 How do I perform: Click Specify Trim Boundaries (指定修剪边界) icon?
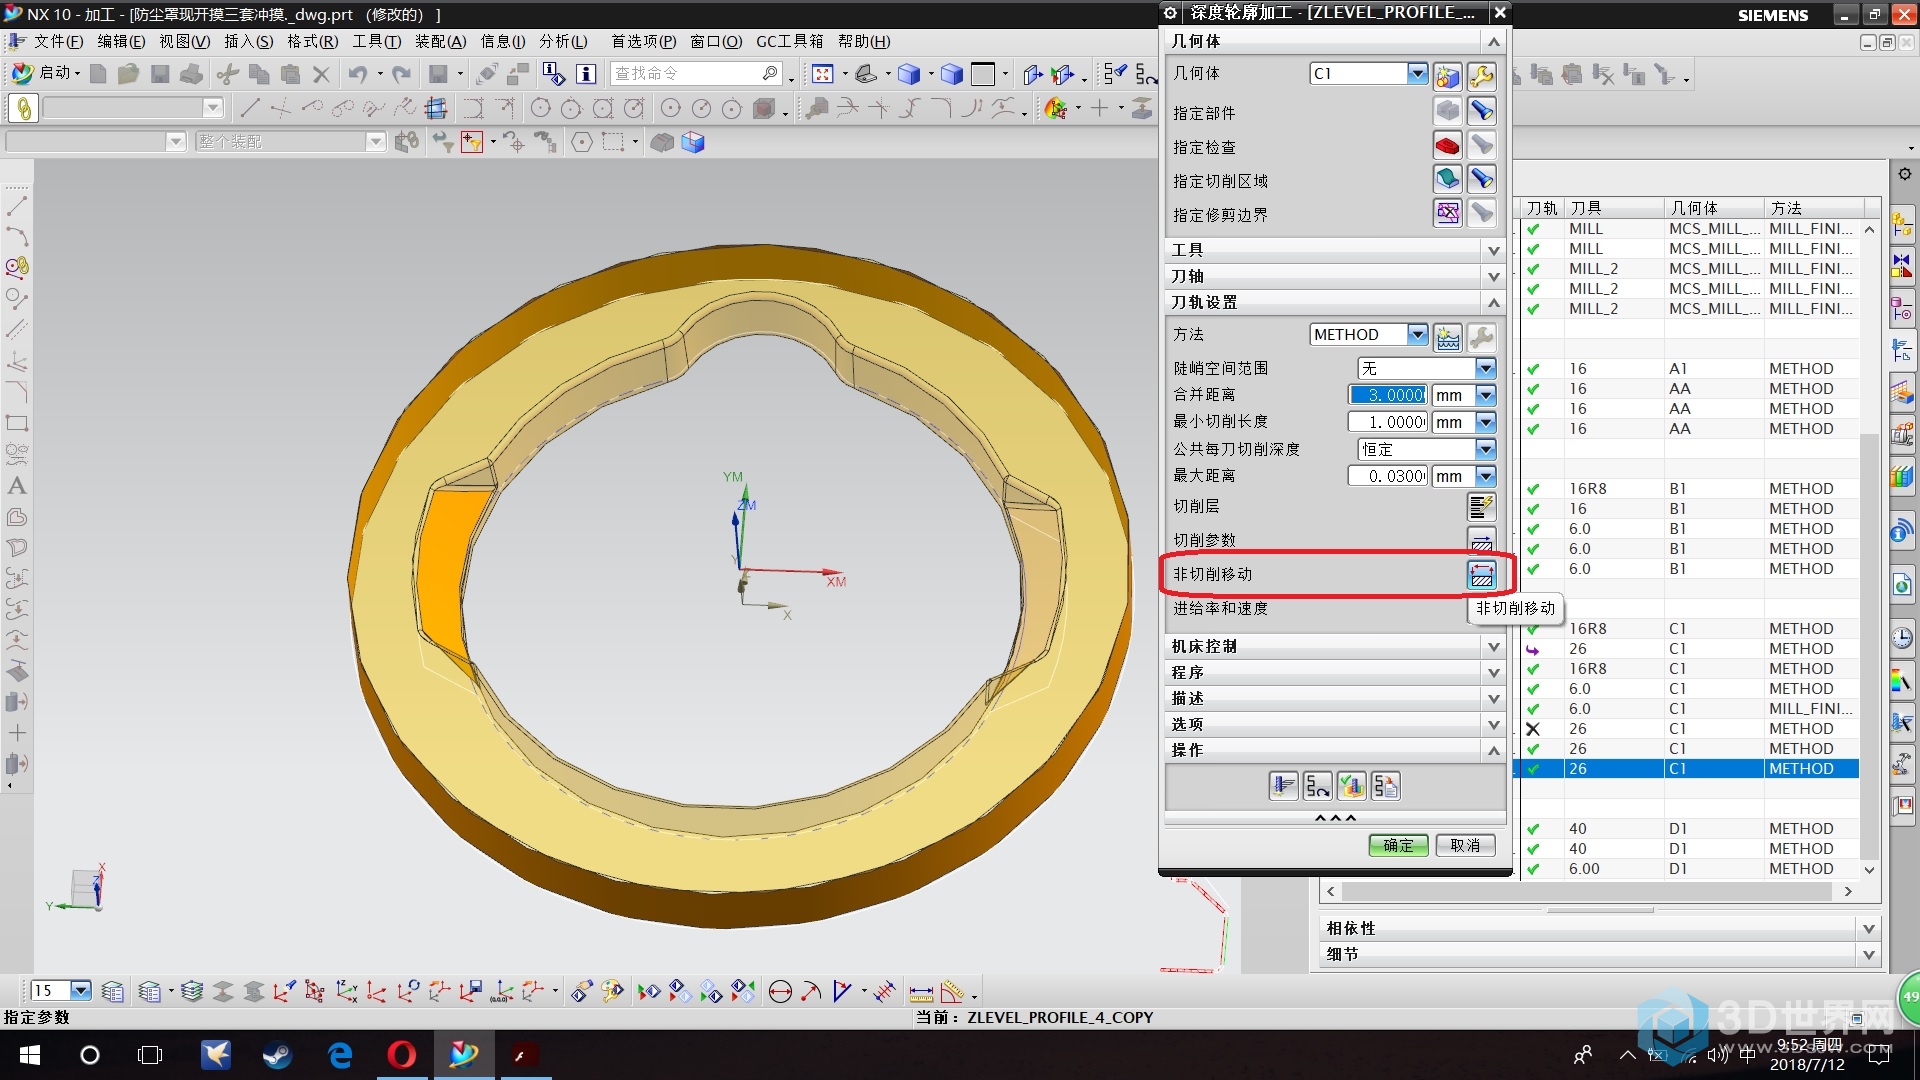tap(1447, 213)
